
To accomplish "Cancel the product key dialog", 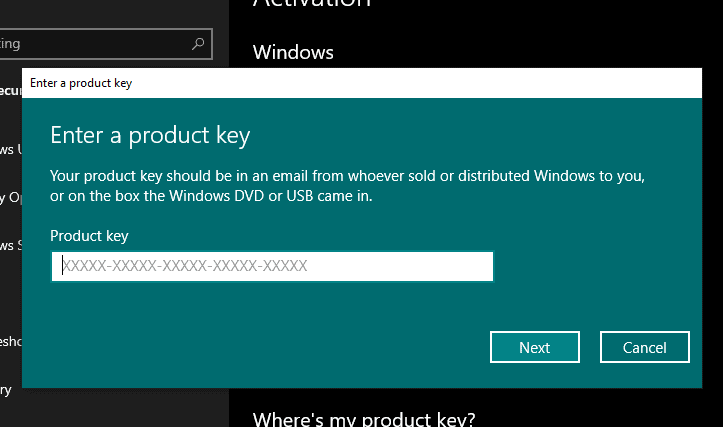I will coord(645,347).
